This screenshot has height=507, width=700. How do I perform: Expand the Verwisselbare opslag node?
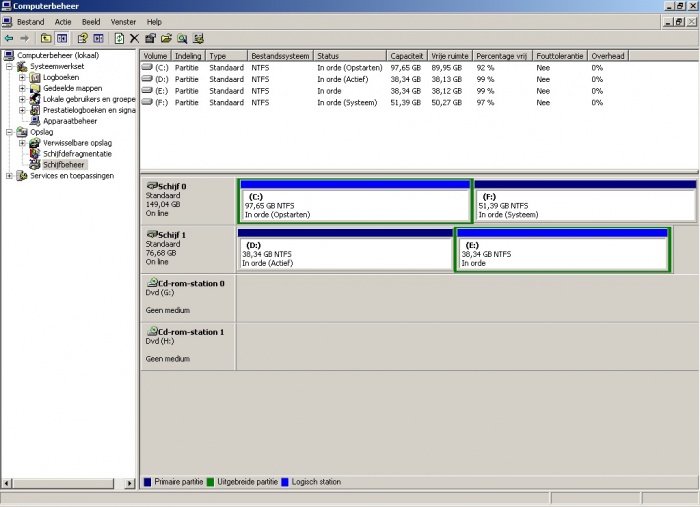tap(22, 143)
